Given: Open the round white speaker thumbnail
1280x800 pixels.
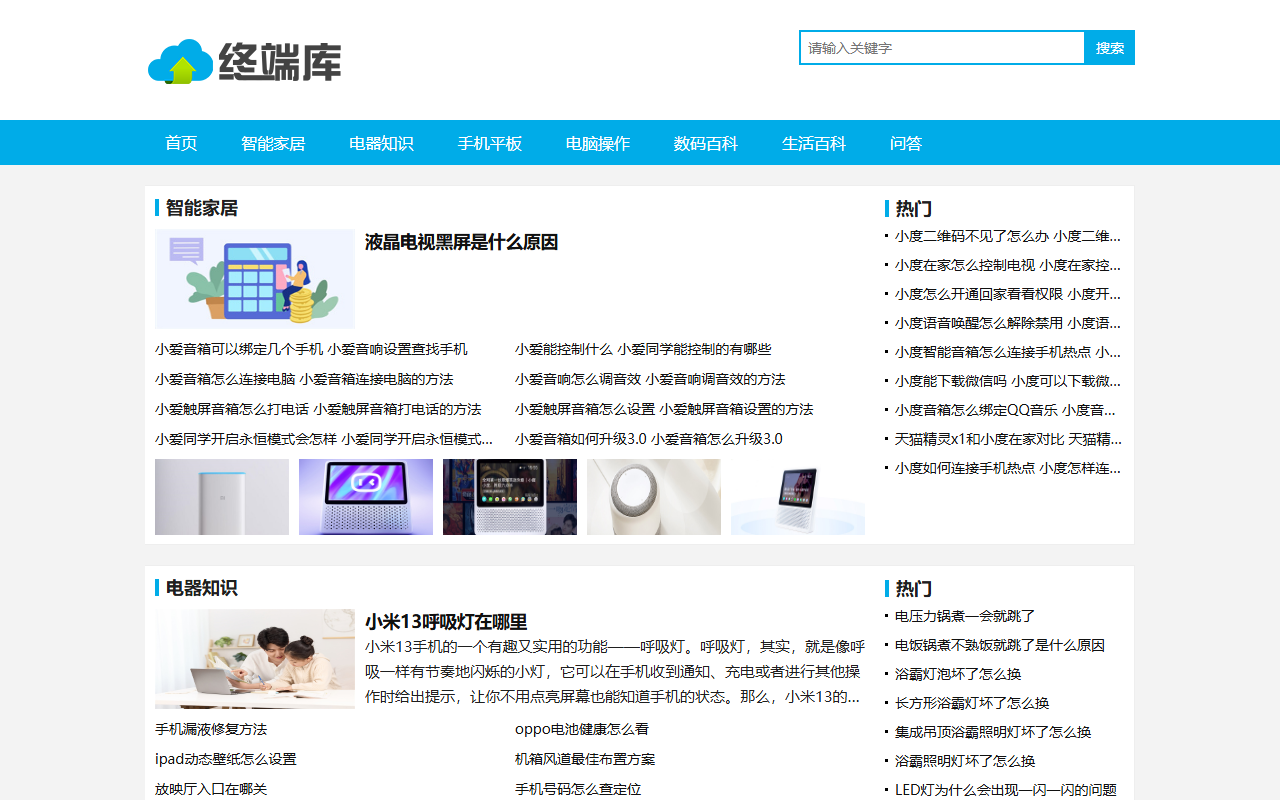Looking at the screenshot, I should coord(654,497).
